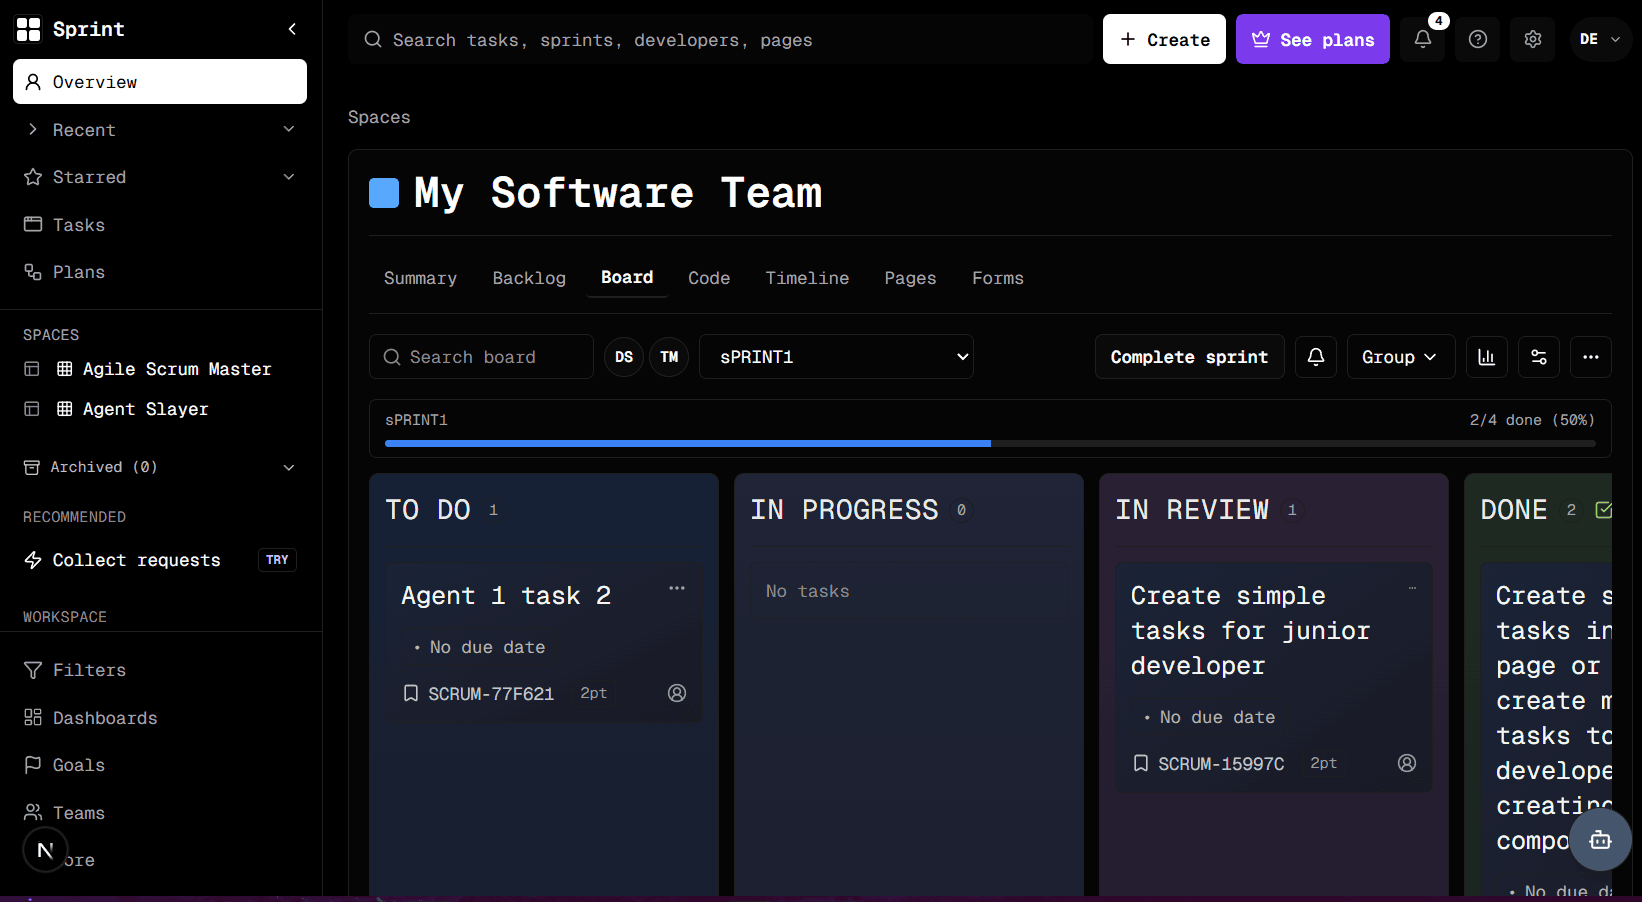Viewport: 1642px width, 902px height.
Task: Click the sPRINT1 progress bar
Action: coord(990,443)
